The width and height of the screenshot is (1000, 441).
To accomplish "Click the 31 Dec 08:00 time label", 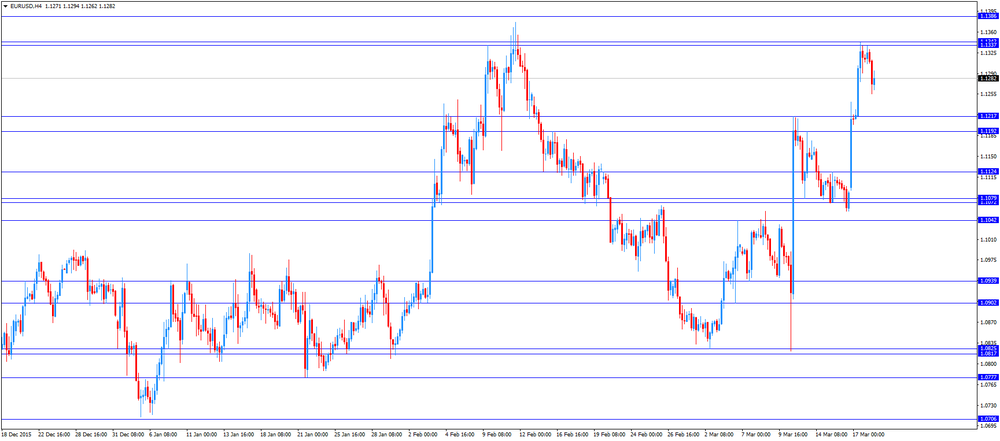I will tap(128, 435).
